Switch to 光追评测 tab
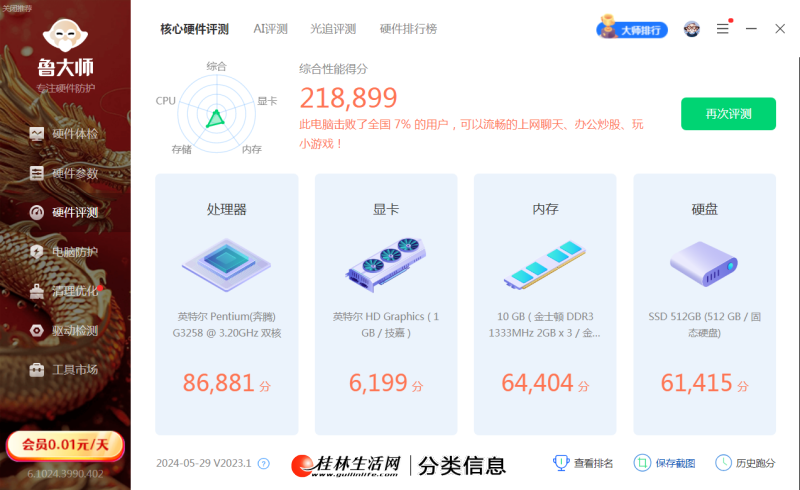This screenshot has width=800, height=490. 333,29
